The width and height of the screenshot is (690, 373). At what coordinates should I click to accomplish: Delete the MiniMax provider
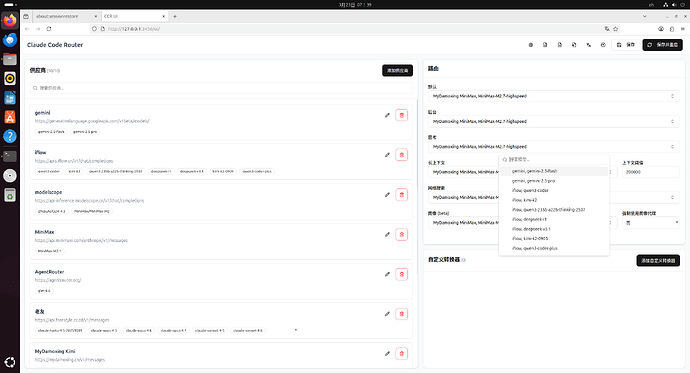click(401, 234)
